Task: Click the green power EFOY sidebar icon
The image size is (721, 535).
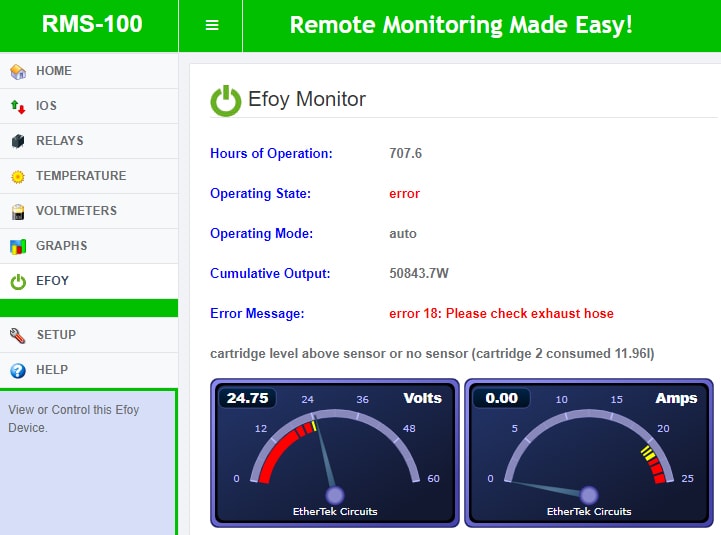Action: pos(17,281)
